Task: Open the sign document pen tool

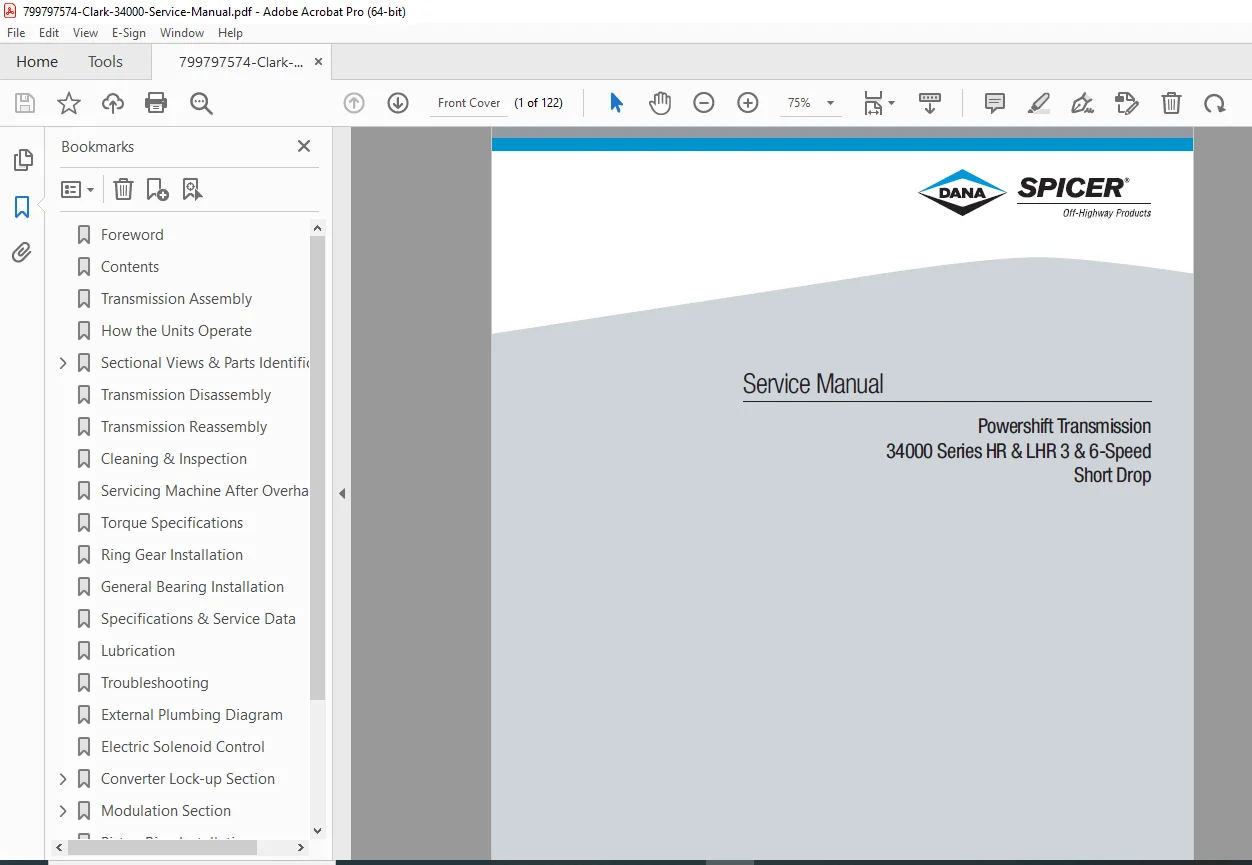Action: click(x=1082, y=103)
